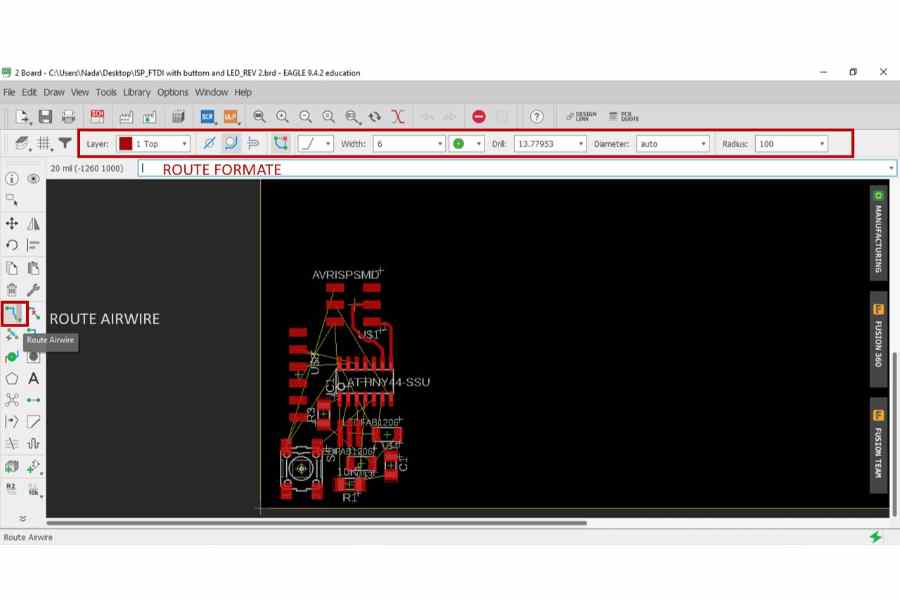The width and height of the screenshot is (900, 600).
Task: Select the Delete trash tool
Action: pyautogui.click(x=11, y=289)
